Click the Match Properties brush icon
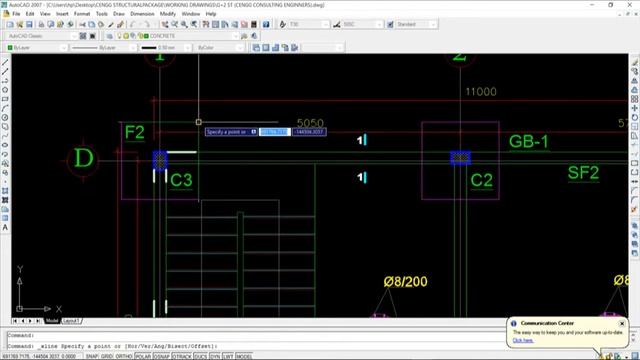 click(111, 24)
